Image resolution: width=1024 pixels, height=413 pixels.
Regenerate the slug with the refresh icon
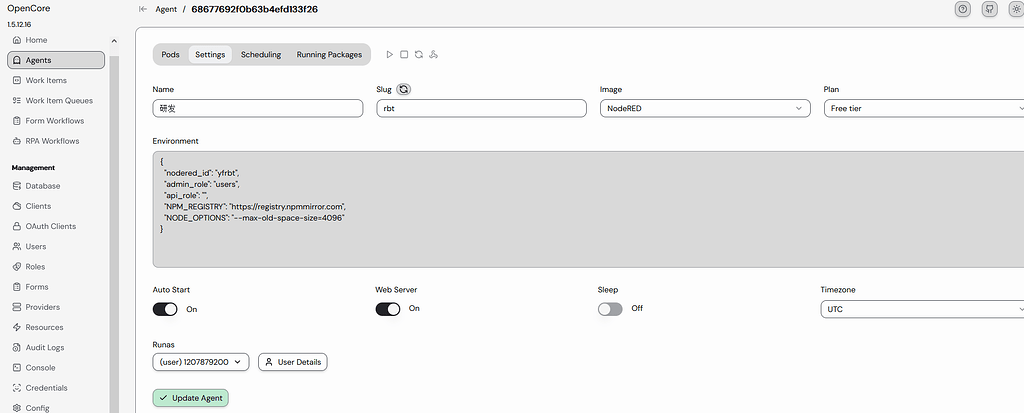click(403, 89)
